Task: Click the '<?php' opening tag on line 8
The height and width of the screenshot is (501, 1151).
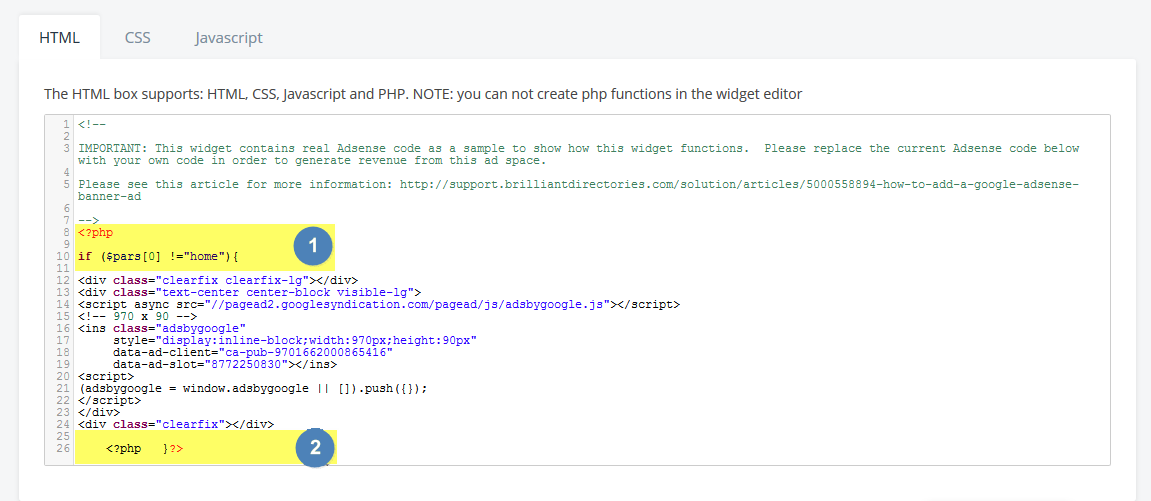Action: click(x=95, y=233)
